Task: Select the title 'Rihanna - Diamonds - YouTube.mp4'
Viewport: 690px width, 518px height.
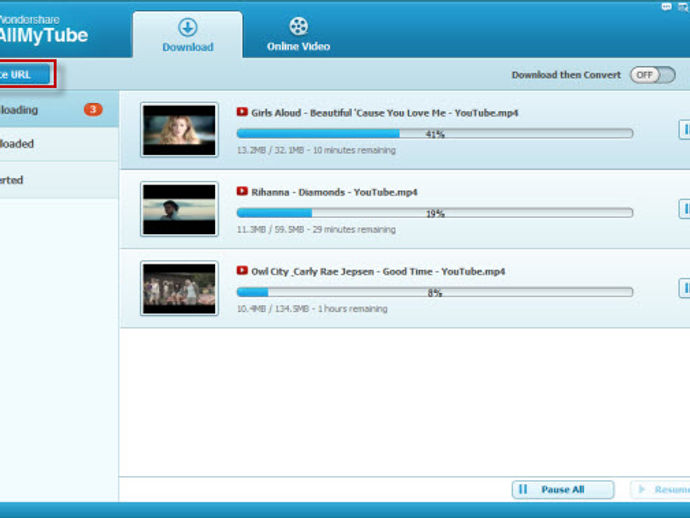Action: click(x=334, y=192)
